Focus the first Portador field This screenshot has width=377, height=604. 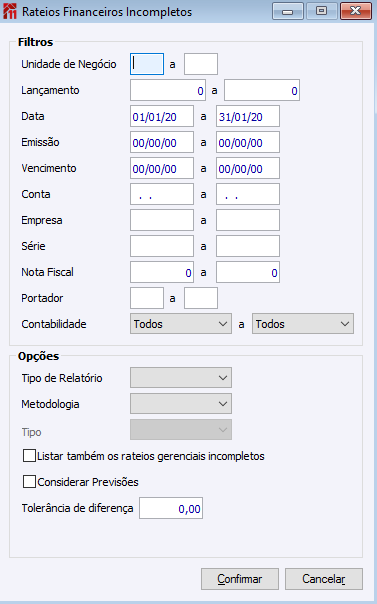[147, 298]
